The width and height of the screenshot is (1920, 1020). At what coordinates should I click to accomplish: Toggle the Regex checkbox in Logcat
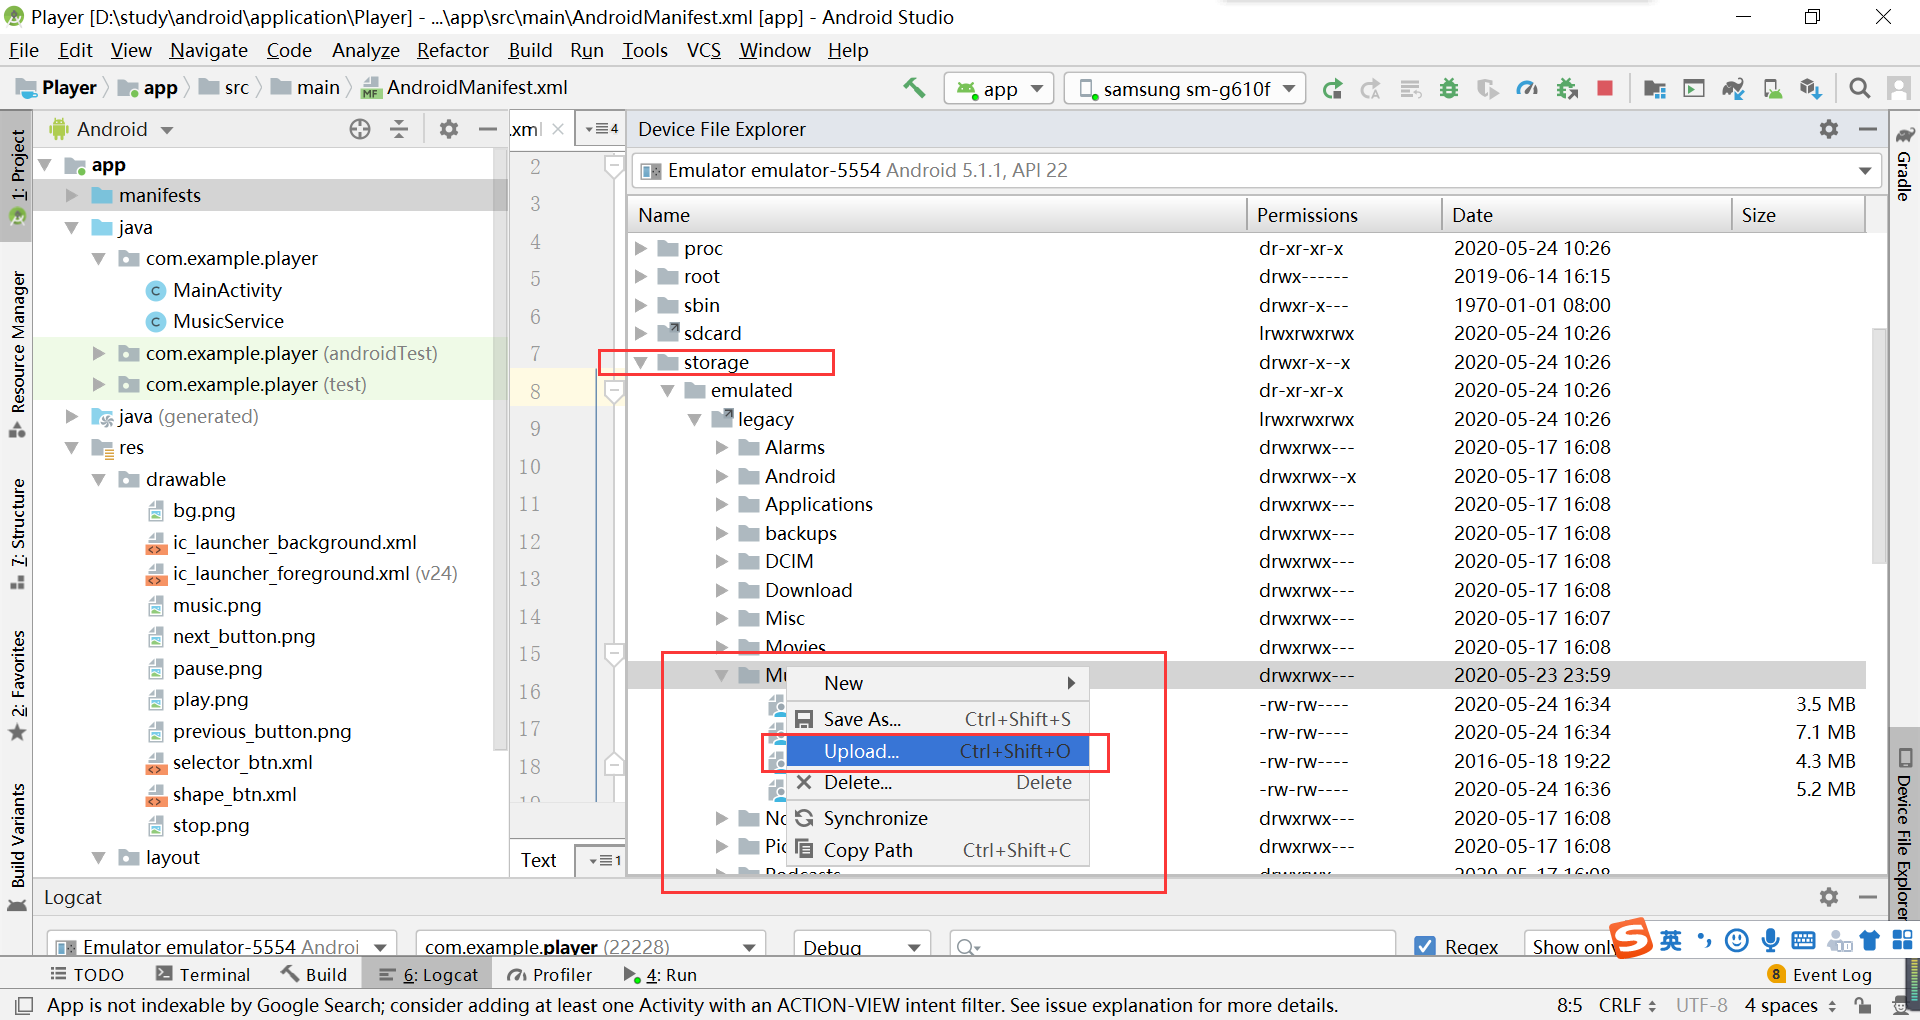point(1425,946)
